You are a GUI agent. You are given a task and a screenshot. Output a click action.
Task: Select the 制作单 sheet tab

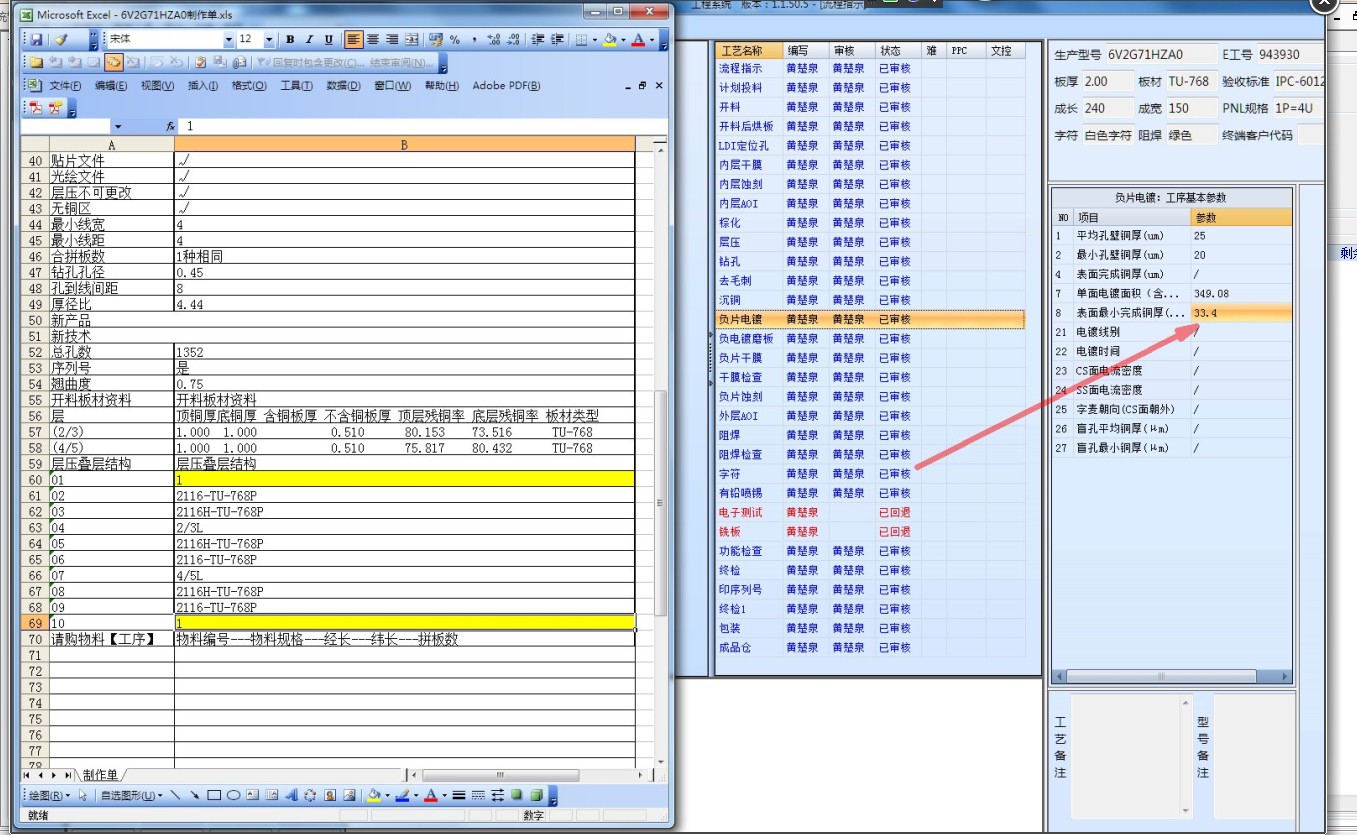point(100,775)
